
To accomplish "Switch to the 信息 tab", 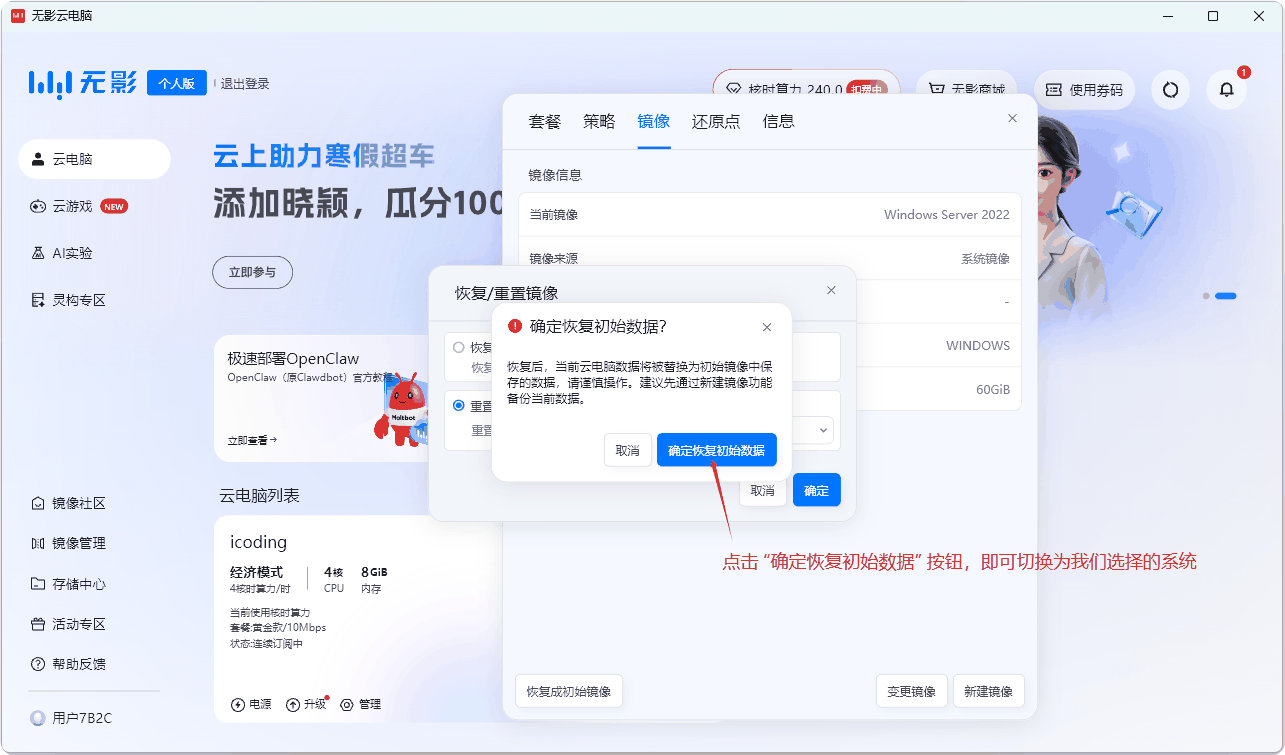I will coord(779,121).
